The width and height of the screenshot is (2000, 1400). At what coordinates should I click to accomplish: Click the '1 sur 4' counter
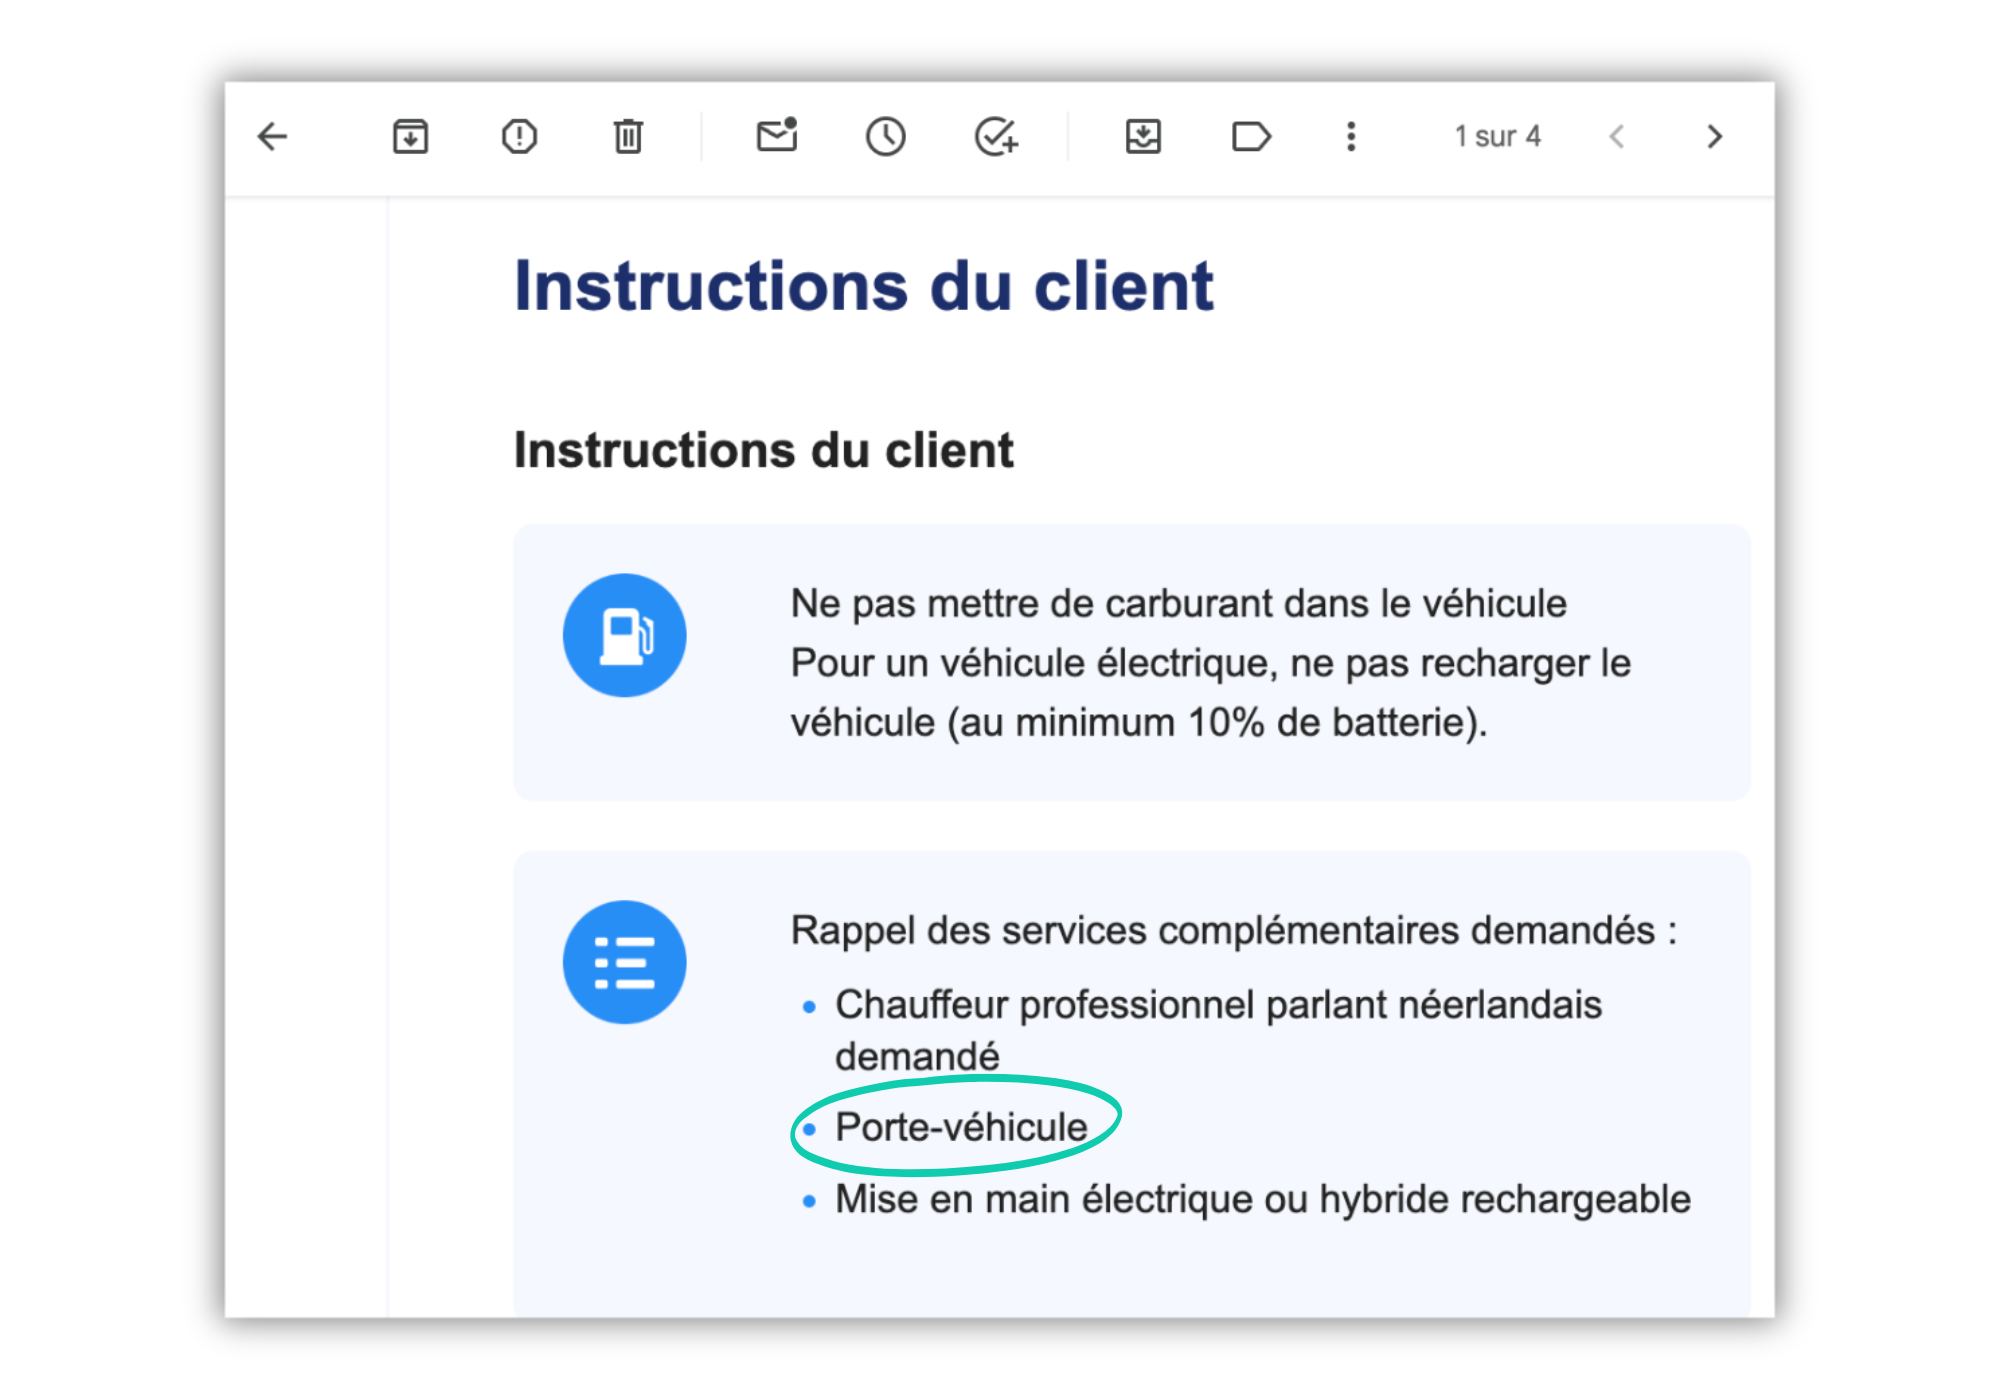click(x=1497, y=136)
